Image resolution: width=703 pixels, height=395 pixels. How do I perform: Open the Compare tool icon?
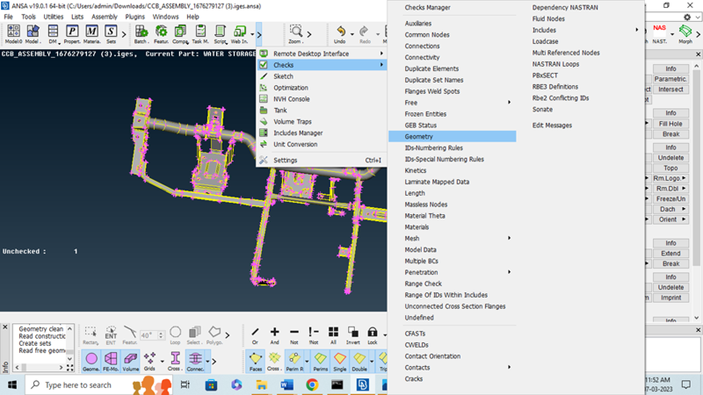pyautogui.click(x=180, y=34)
